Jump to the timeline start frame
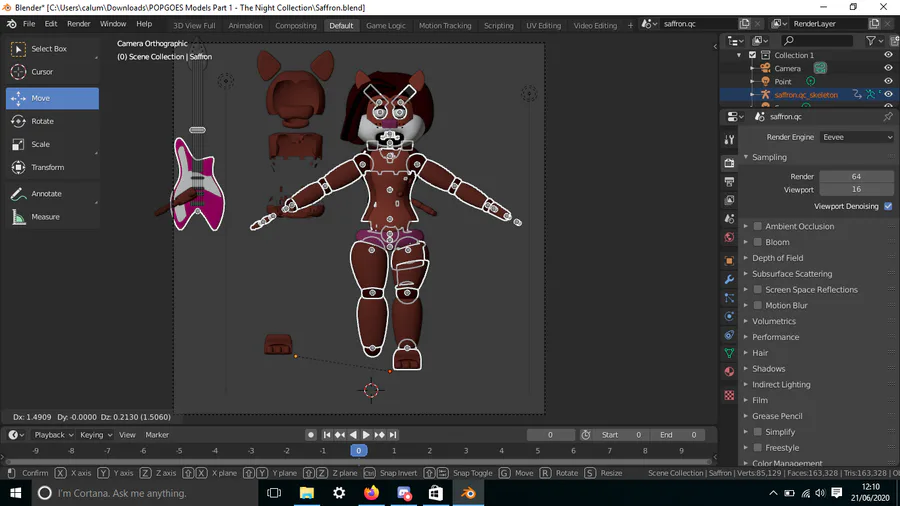 pyautogui.click(x=327, y=435)
